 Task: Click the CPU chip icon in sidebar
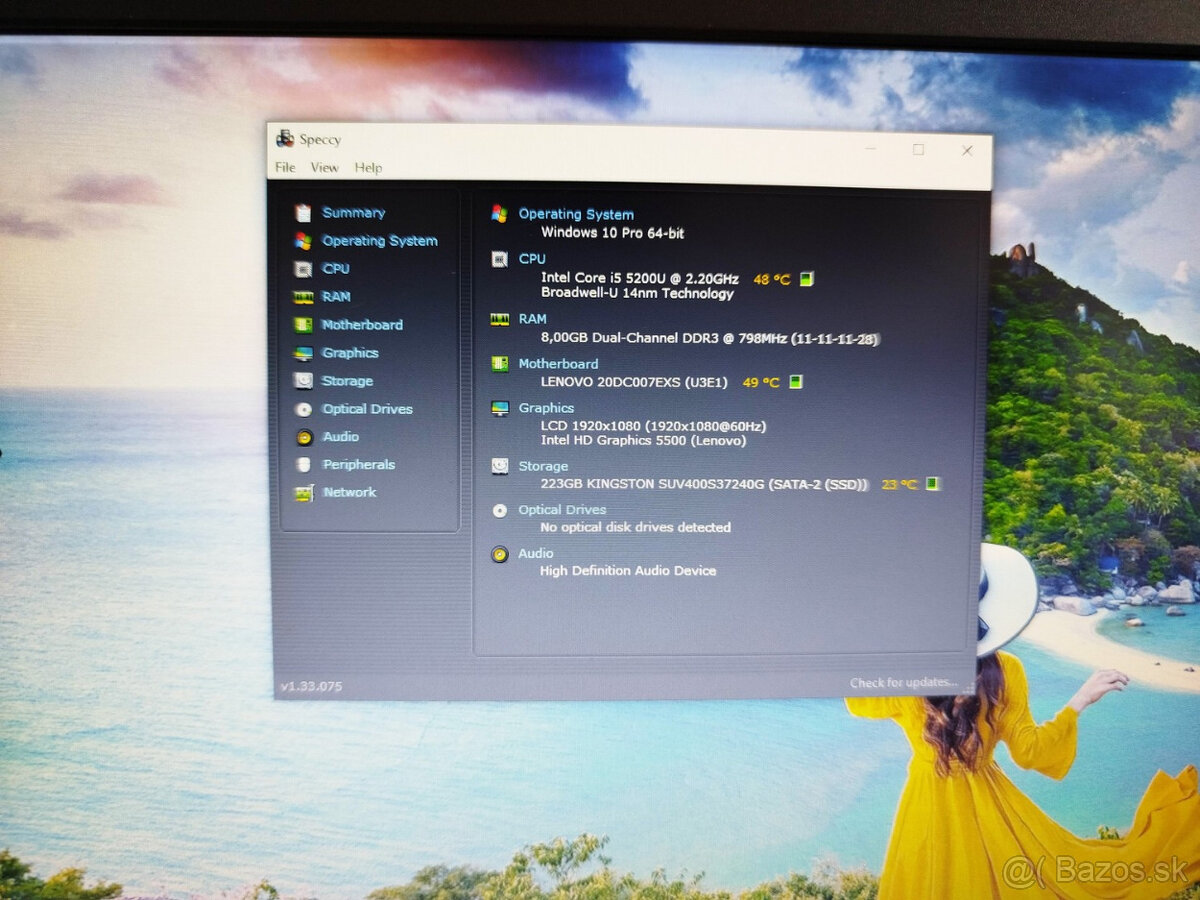[303, 268]
